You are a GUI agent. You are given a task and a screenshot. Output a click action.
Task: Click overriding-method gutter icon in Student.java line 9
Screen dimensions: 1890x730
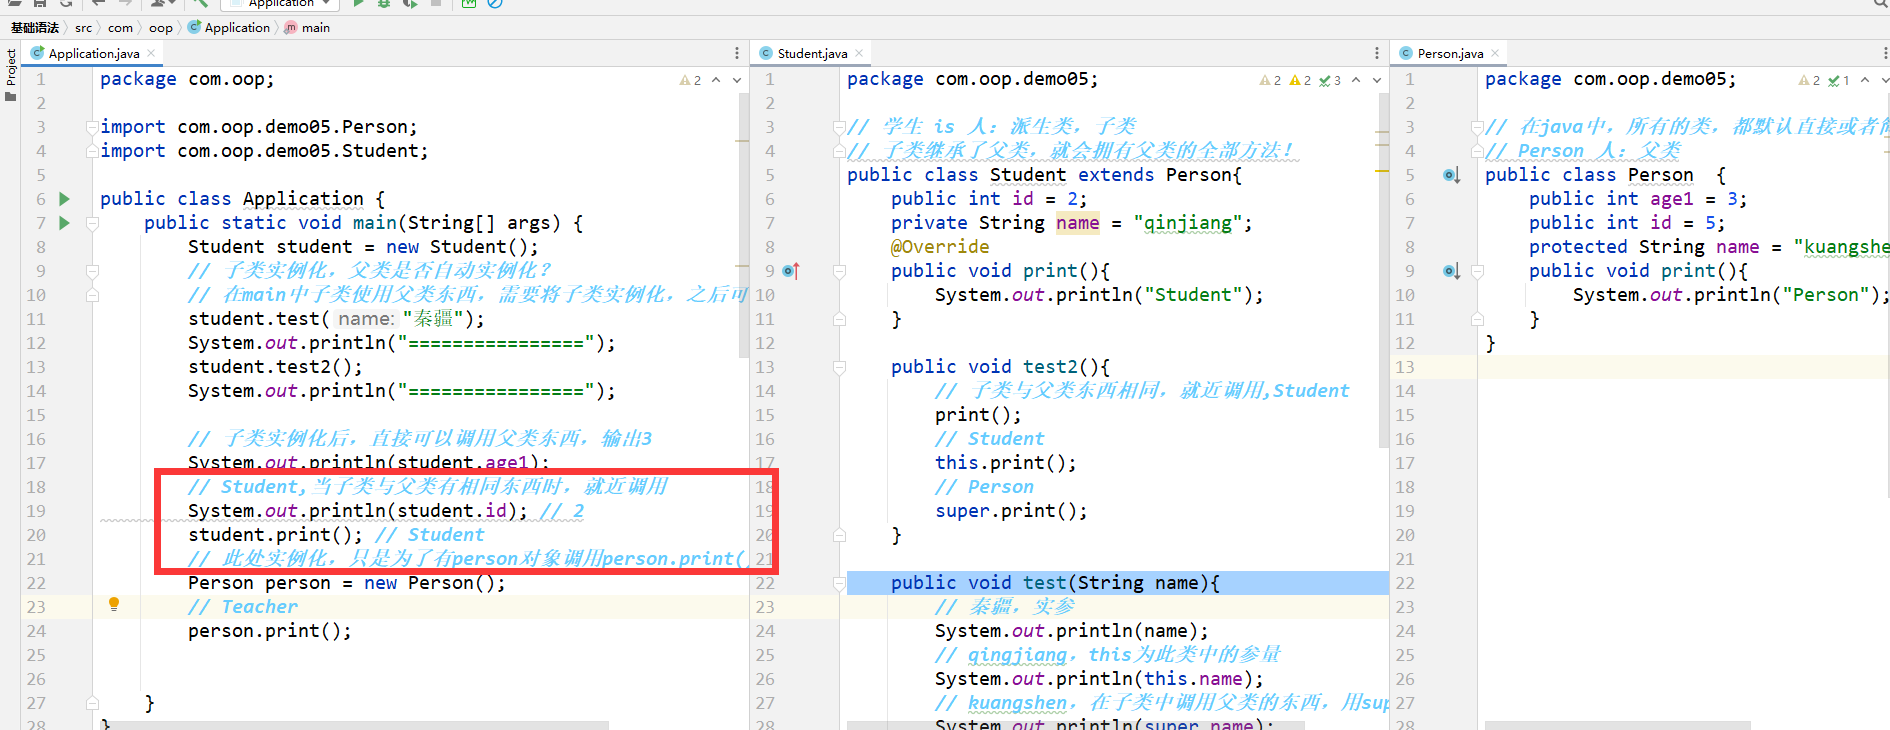coord(790,271)
